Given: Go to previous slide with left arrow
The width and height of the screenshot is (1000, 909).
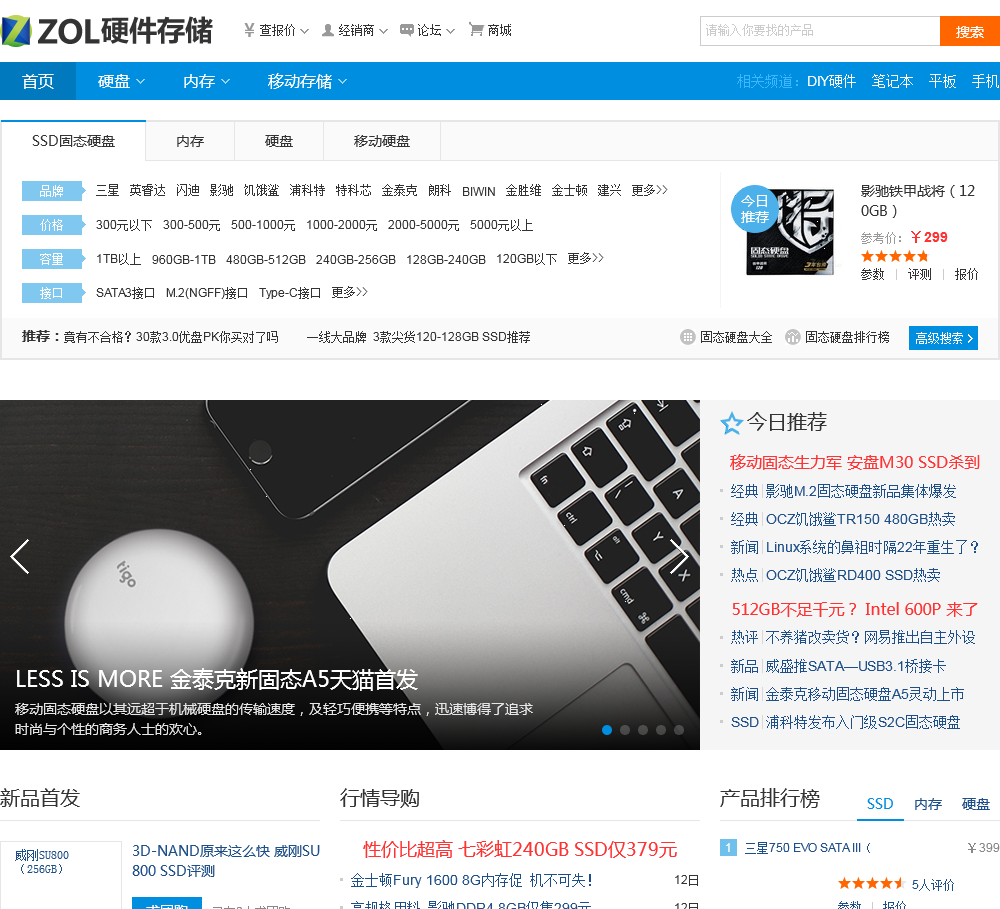Looking at the screenshot, I should tap(20, 557).
